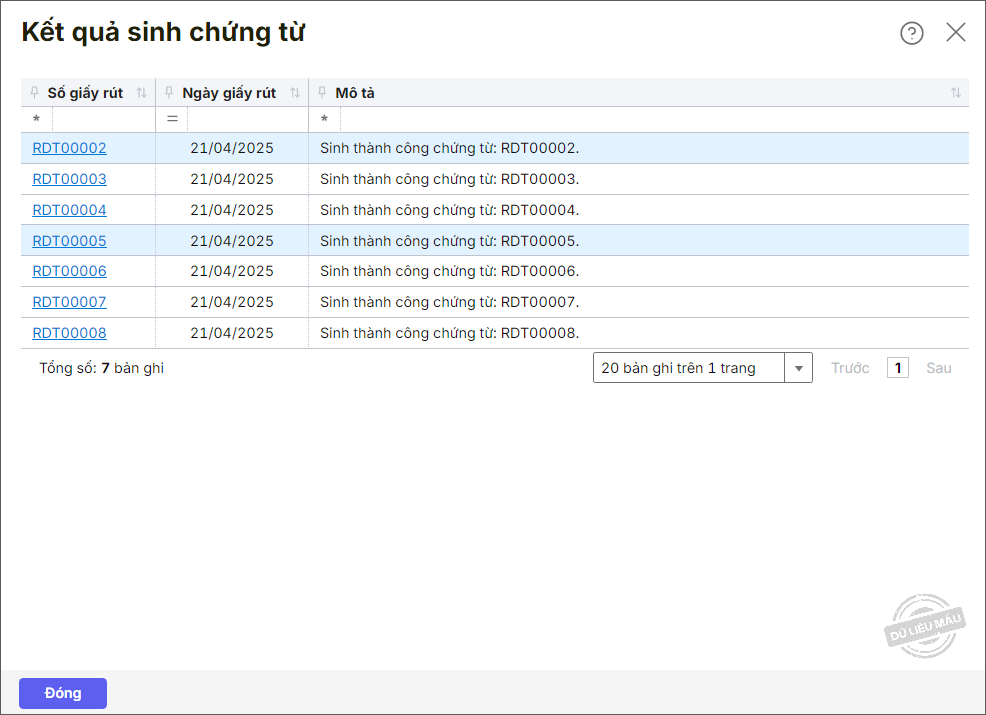This screenshot has width=986, height=715.
Task: Pin the Ngày giấy rút column
Action: pos(169,92)
